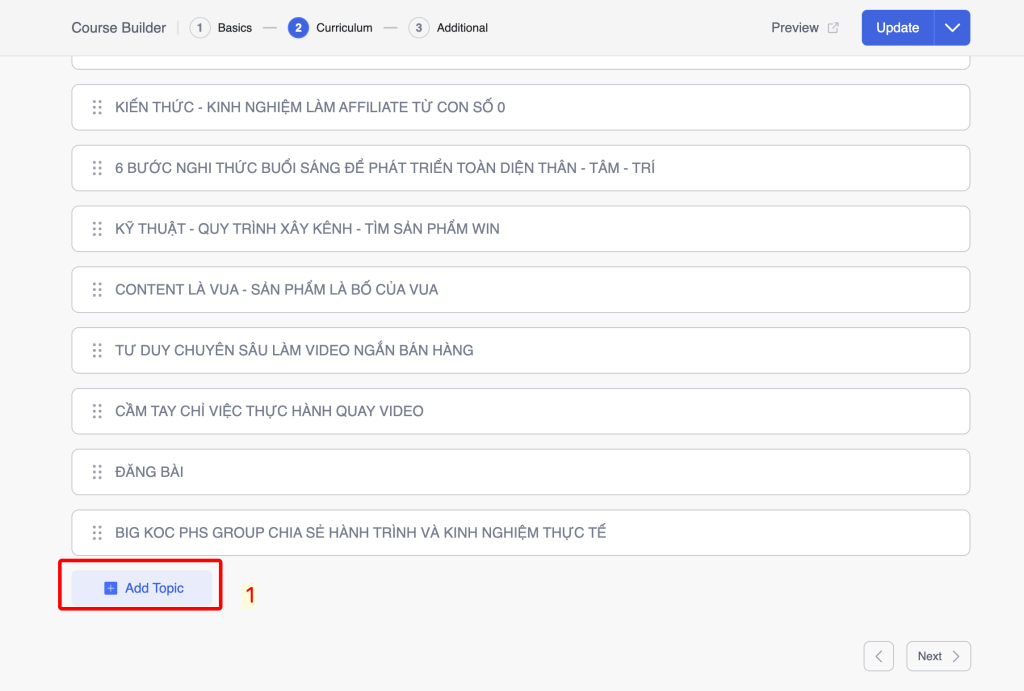The image size is (1024, 691).
Task: Click drag handle for KIẾN THỨC topic
Action: coord(97,107)
